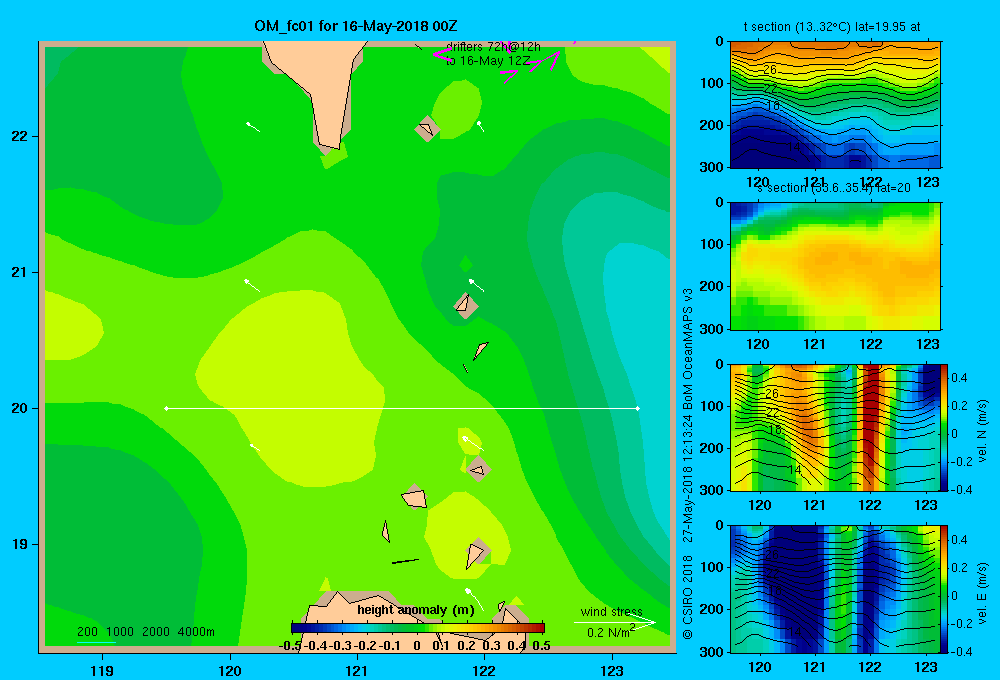1000x680 pixels.
Task: Click the vel. E color scale bar
Action: [945, 589]
